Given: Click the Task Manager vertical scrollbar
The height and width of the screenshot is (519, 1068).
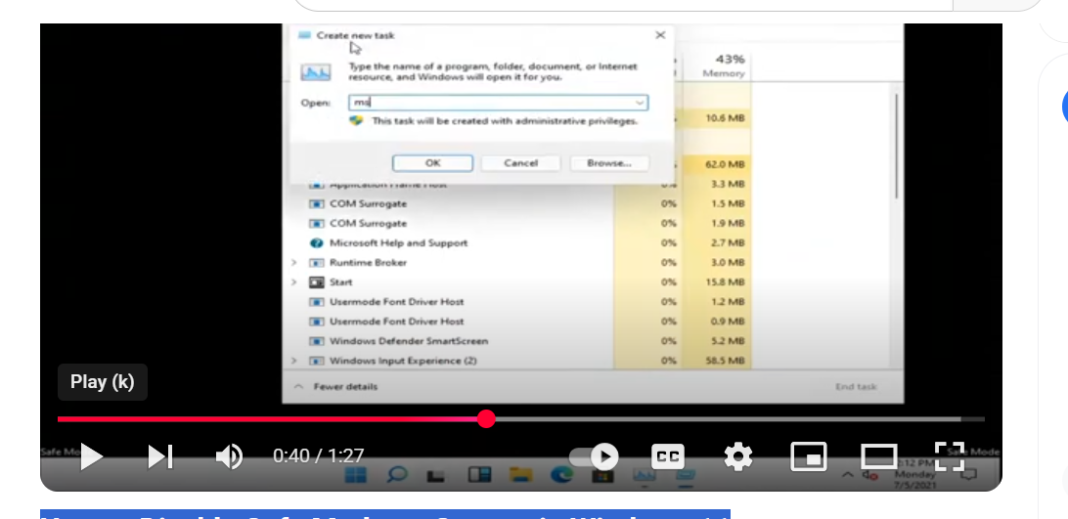Looking at the screenshot, I should click(x=896, y=146).
